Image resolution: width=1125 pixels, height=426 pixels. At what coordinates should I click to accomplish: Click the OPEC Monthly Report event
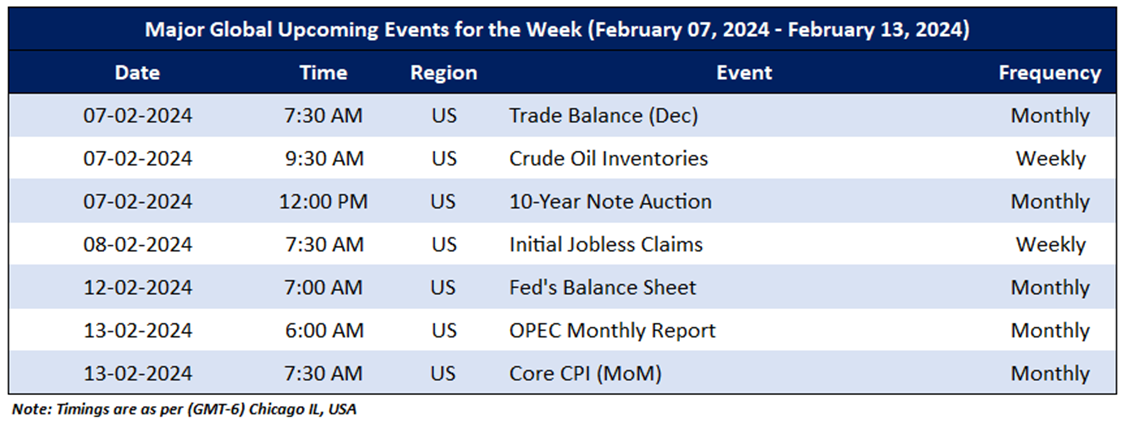[612, 331]
